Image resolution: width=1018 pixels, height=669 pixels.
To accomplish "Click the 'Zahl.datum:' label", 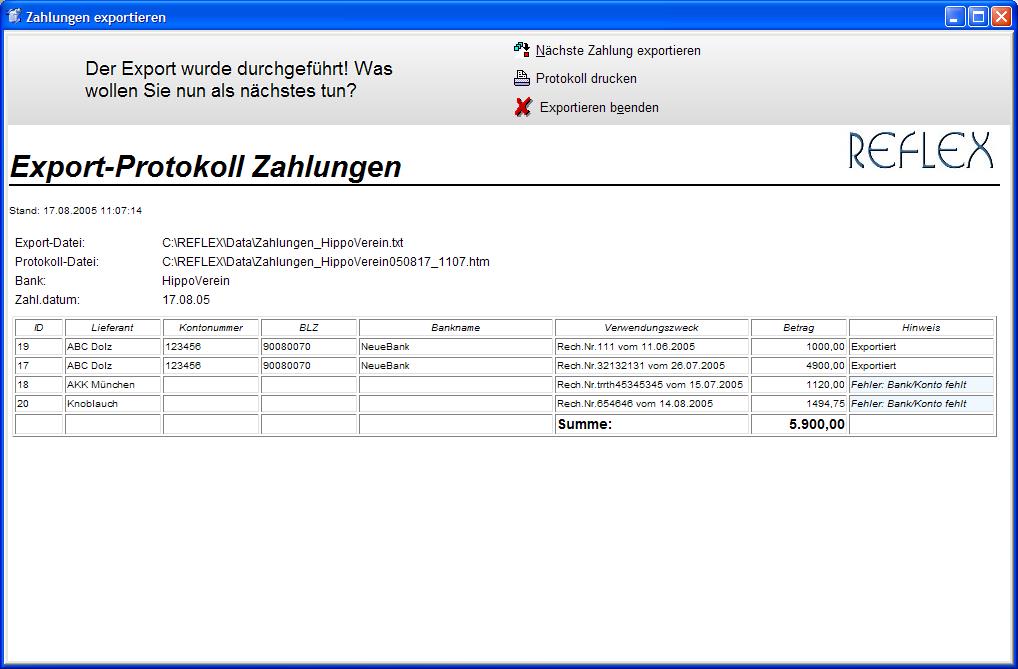I will pos(47,300).
